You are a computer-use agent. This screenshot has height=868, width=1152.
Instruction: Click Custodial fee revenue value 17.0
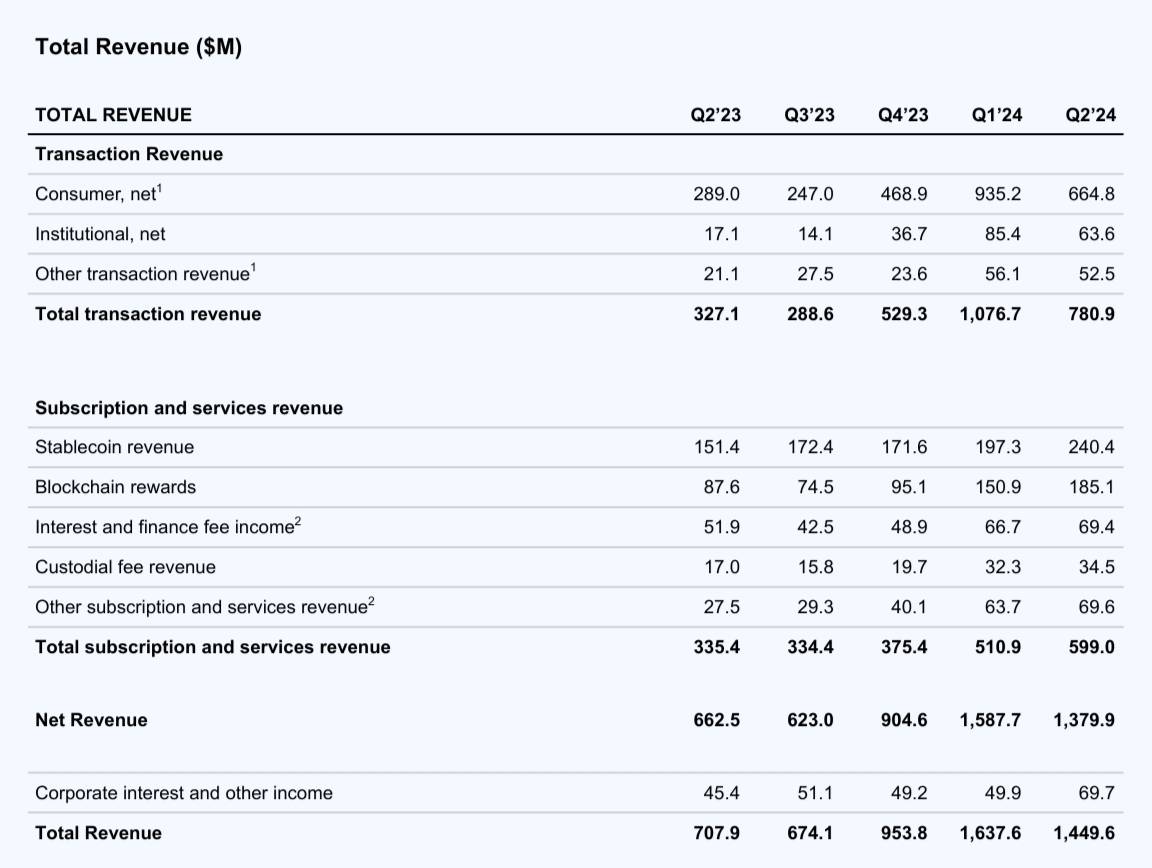click(x=721, y=567)
